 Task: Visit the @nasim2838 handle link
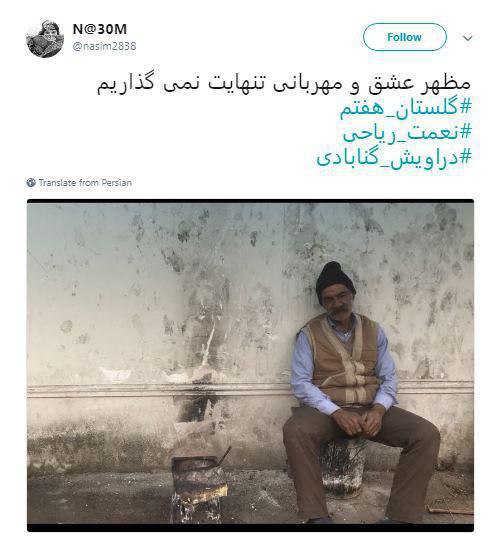(x=104, y=46)
